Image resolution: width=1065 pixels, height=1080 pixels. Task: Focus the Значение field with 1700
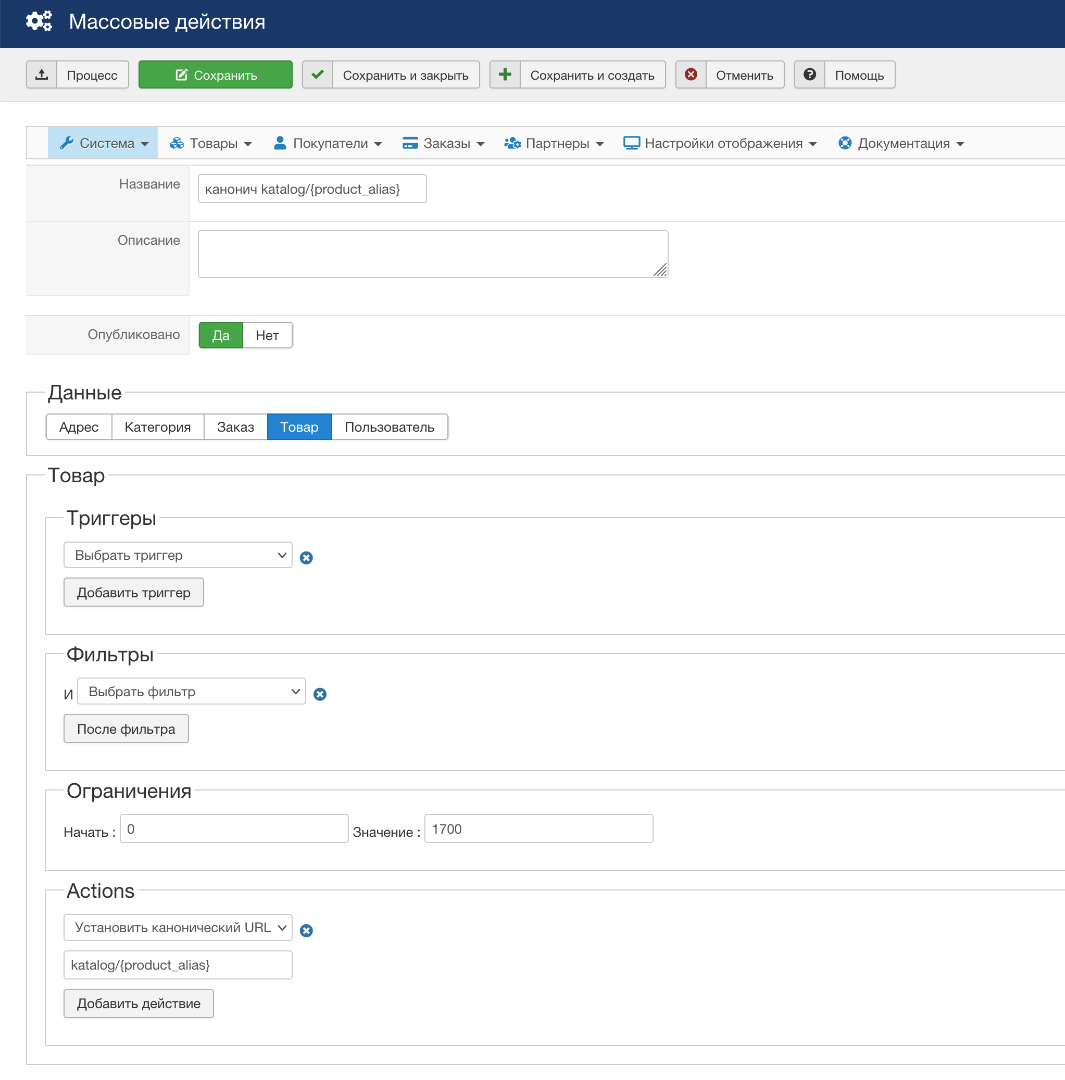coord(539,829)
